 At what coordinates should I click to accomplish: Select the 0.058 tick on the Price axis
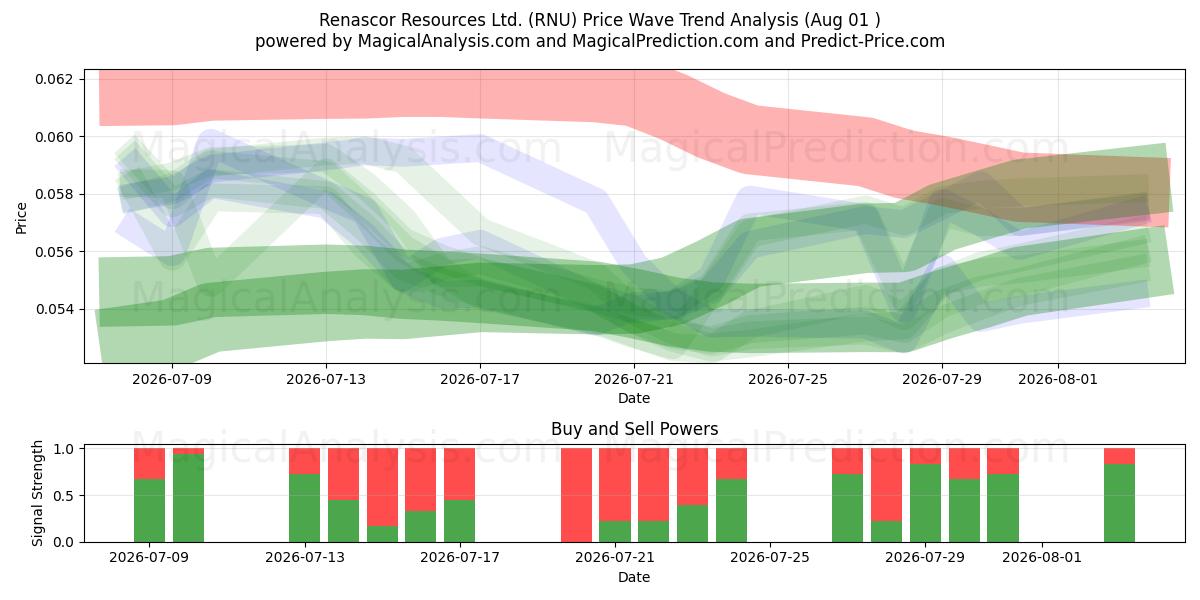click(56, 194)
